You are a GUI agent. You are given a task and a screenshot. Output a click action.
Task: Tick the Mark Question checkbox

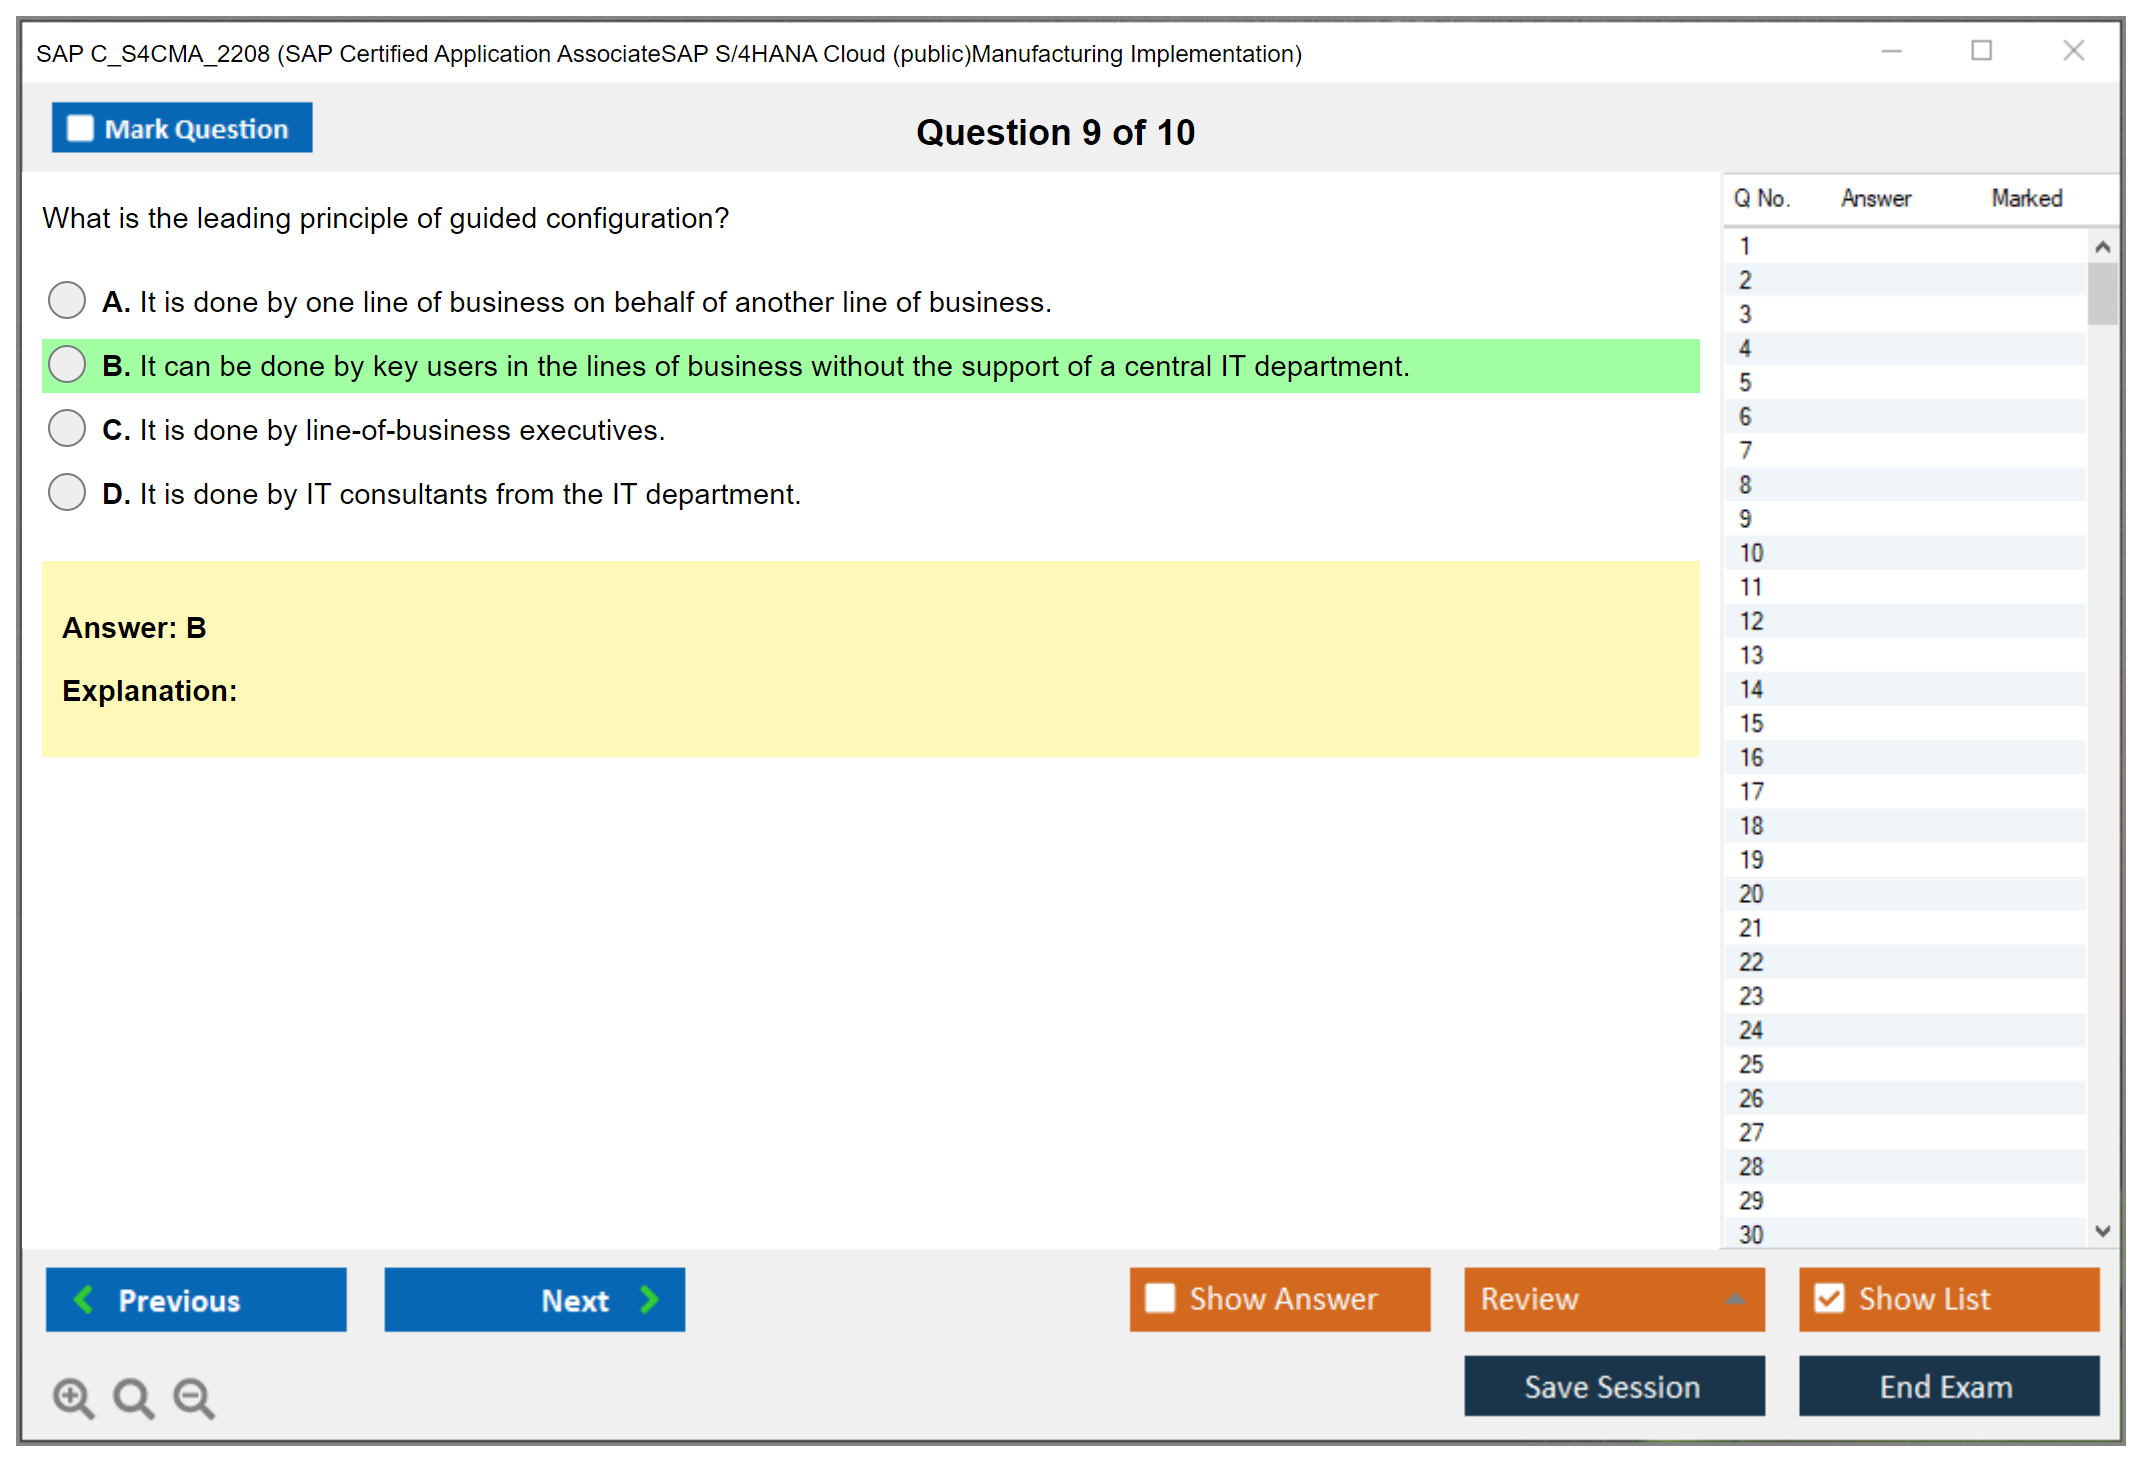(80, 129)
